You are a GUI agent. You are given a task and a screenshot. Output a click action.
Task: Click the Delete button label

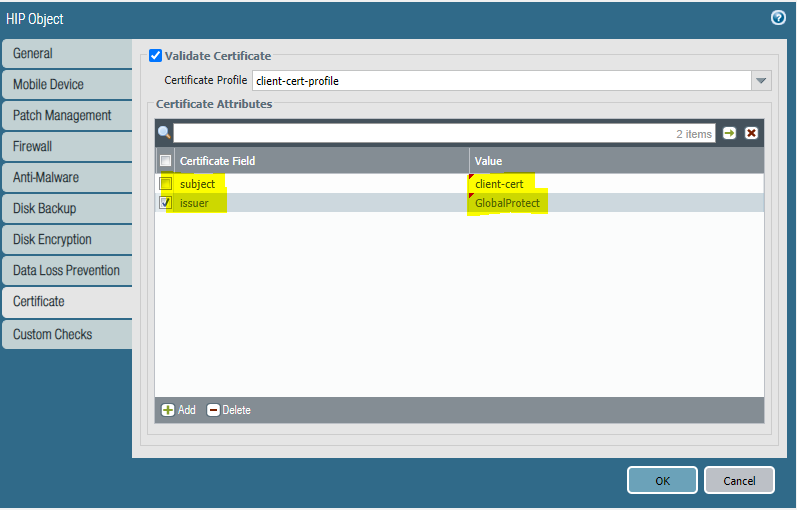coord(236,410)
